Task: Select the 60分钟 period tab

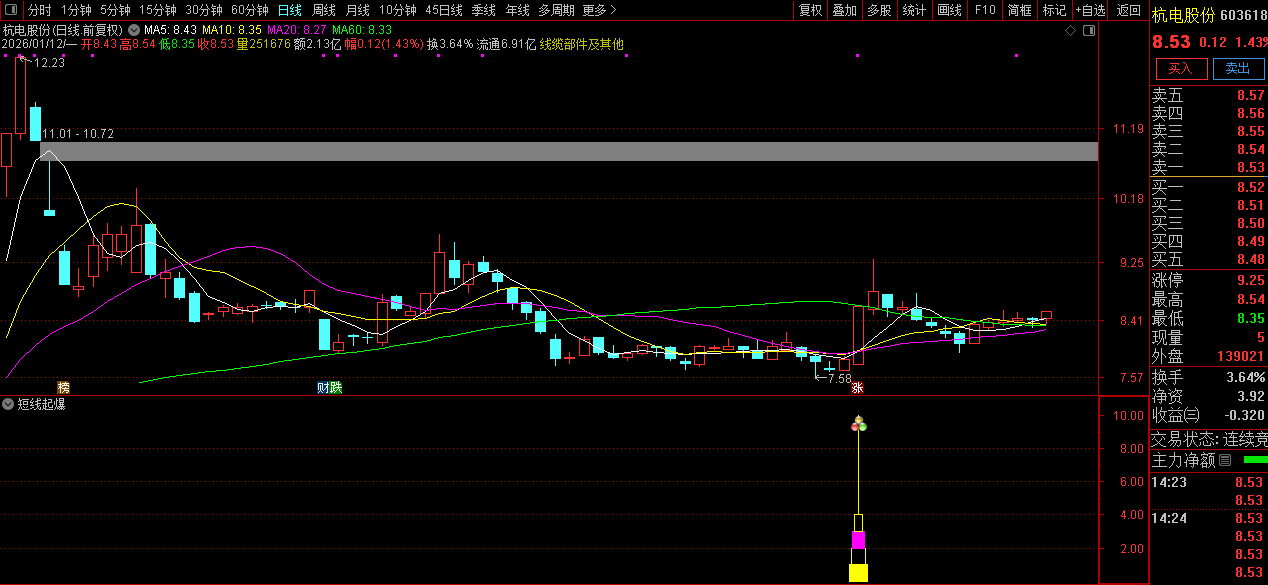Action: (249, 10)
